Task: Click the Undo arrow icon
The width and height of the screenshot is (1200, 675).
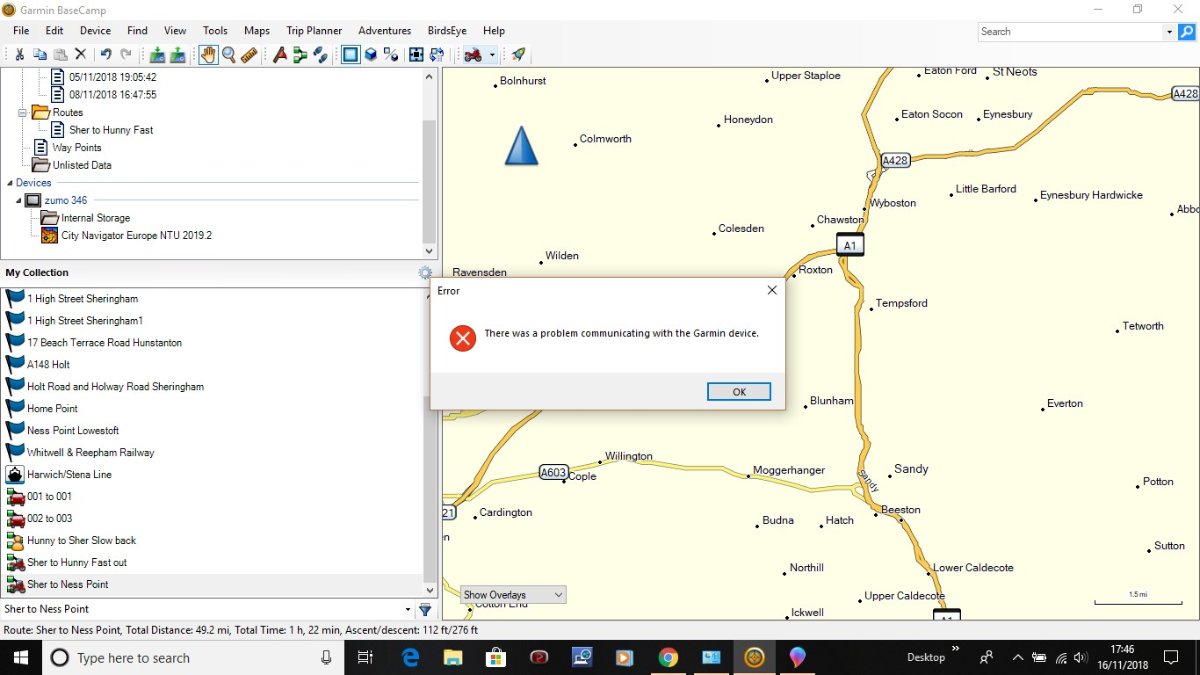Action: click(106, 55)
